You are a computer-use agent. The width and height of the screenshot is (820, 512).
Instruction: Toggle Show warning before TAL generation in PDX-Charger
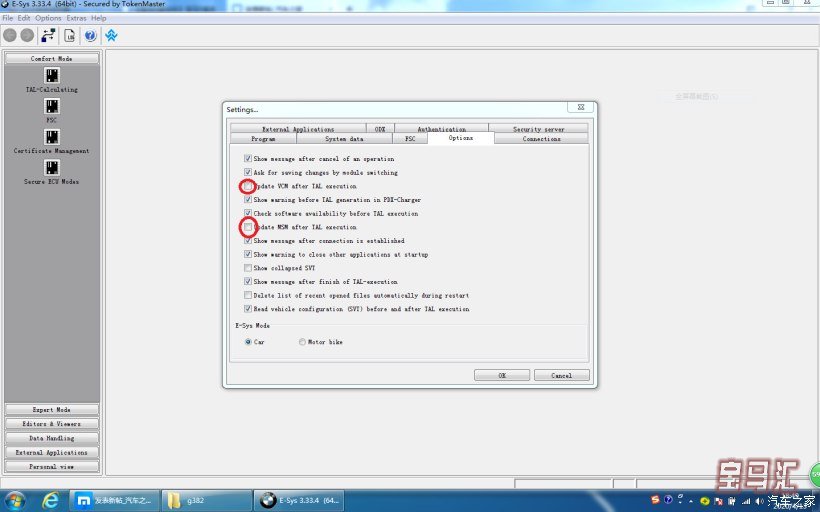[x=248, y=200]
